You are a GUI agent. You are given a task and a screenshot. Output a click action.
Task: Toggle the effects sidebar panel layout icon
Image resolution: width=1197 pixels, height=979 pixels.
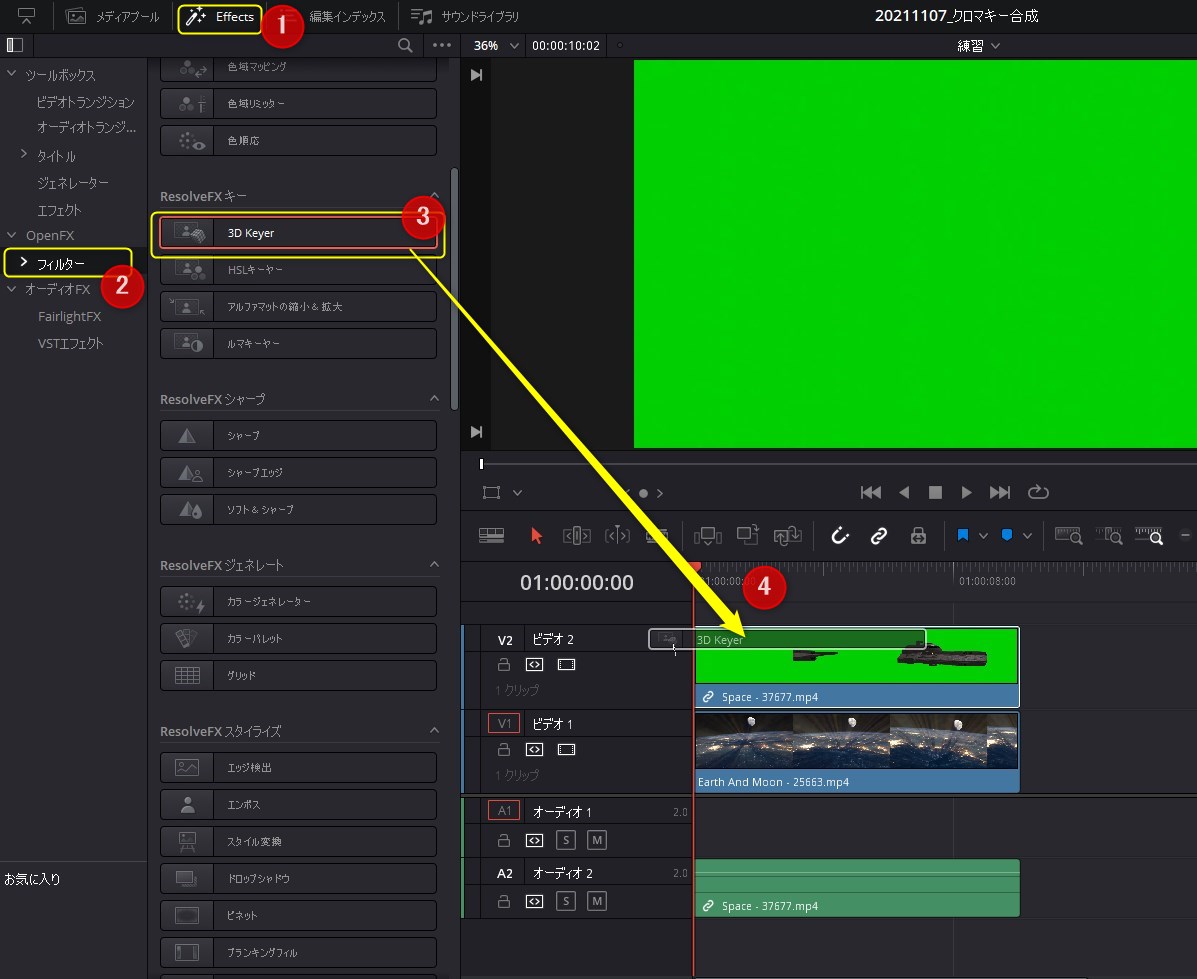coord(15,45)
